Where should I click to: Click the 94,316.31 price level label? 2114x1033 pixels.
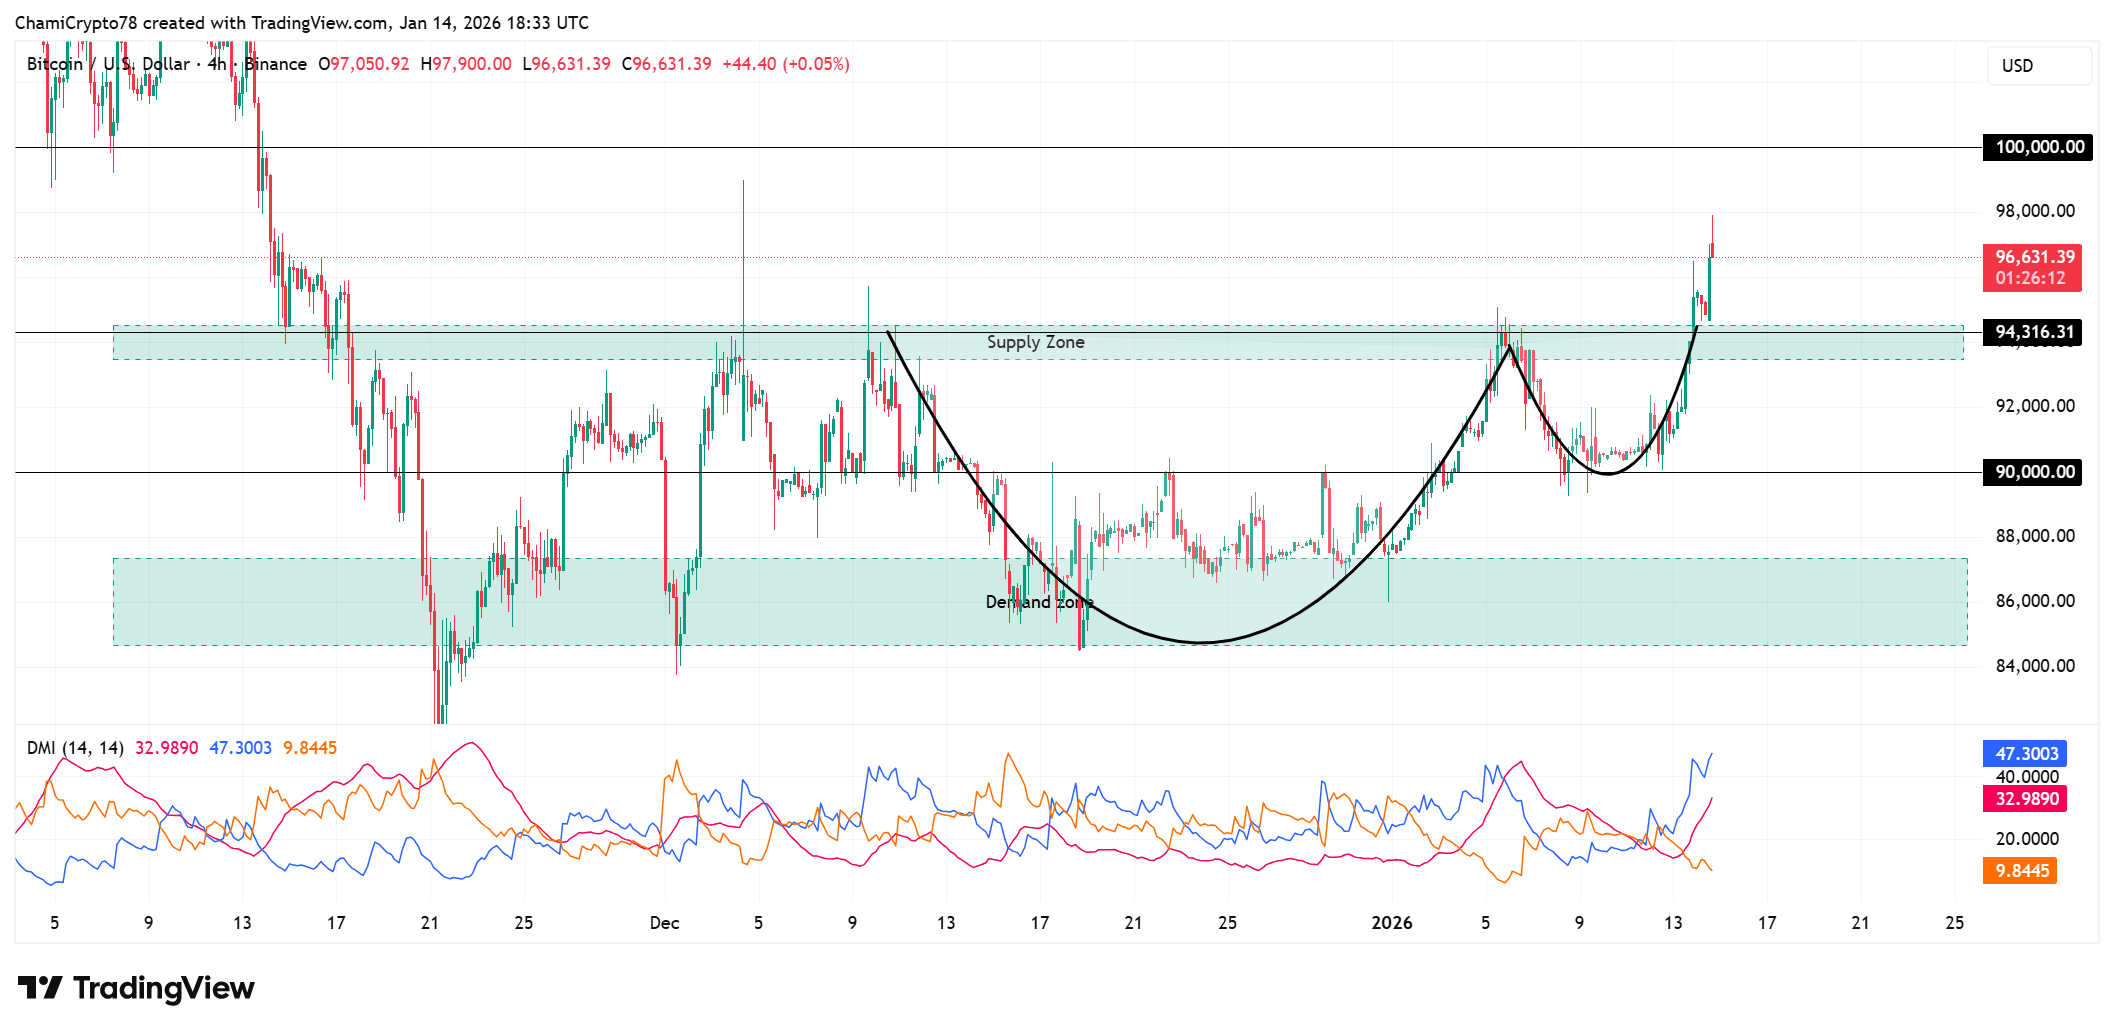click(2033, 333)
